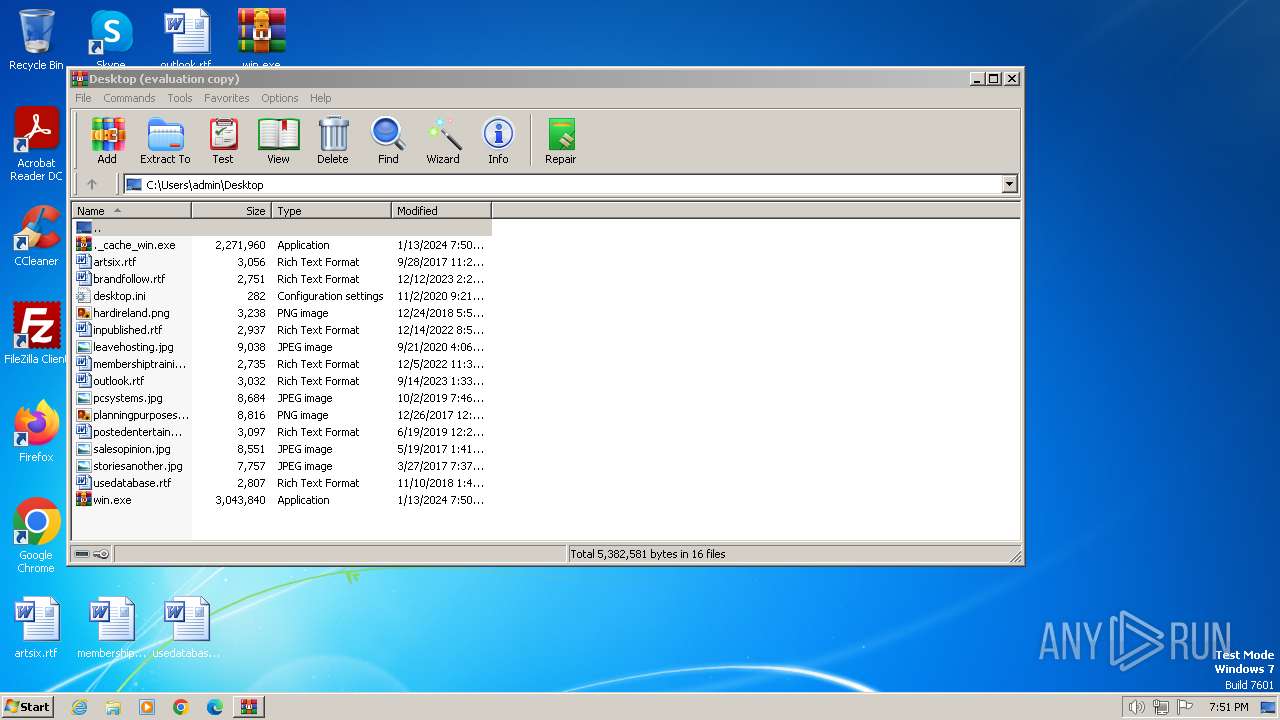Open the Wizard toolbar icon
1280x720 pixels.
click(x=443, y=141)
